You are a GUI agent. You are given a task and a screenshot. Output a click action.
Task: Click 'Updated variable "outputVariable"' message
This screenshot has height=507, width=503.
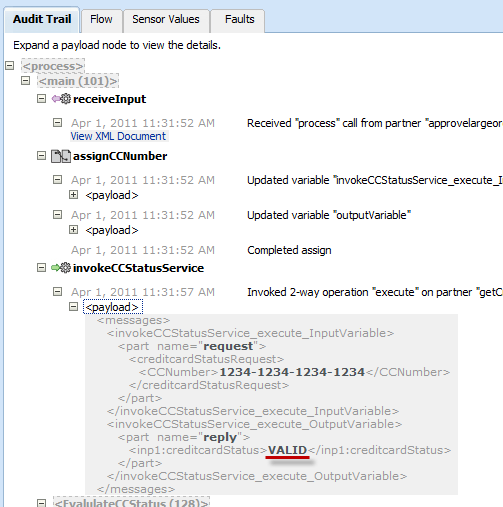329,215
